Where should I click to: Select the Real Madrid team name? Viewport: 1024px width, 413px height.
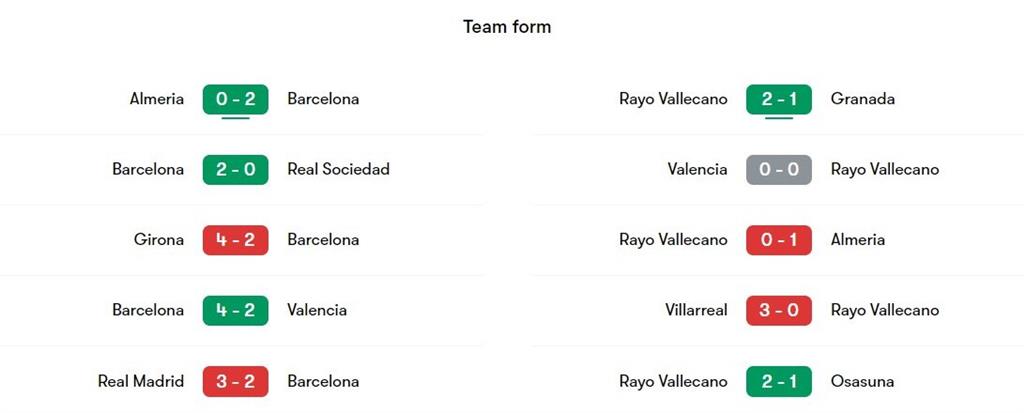[x=141, y=381]
